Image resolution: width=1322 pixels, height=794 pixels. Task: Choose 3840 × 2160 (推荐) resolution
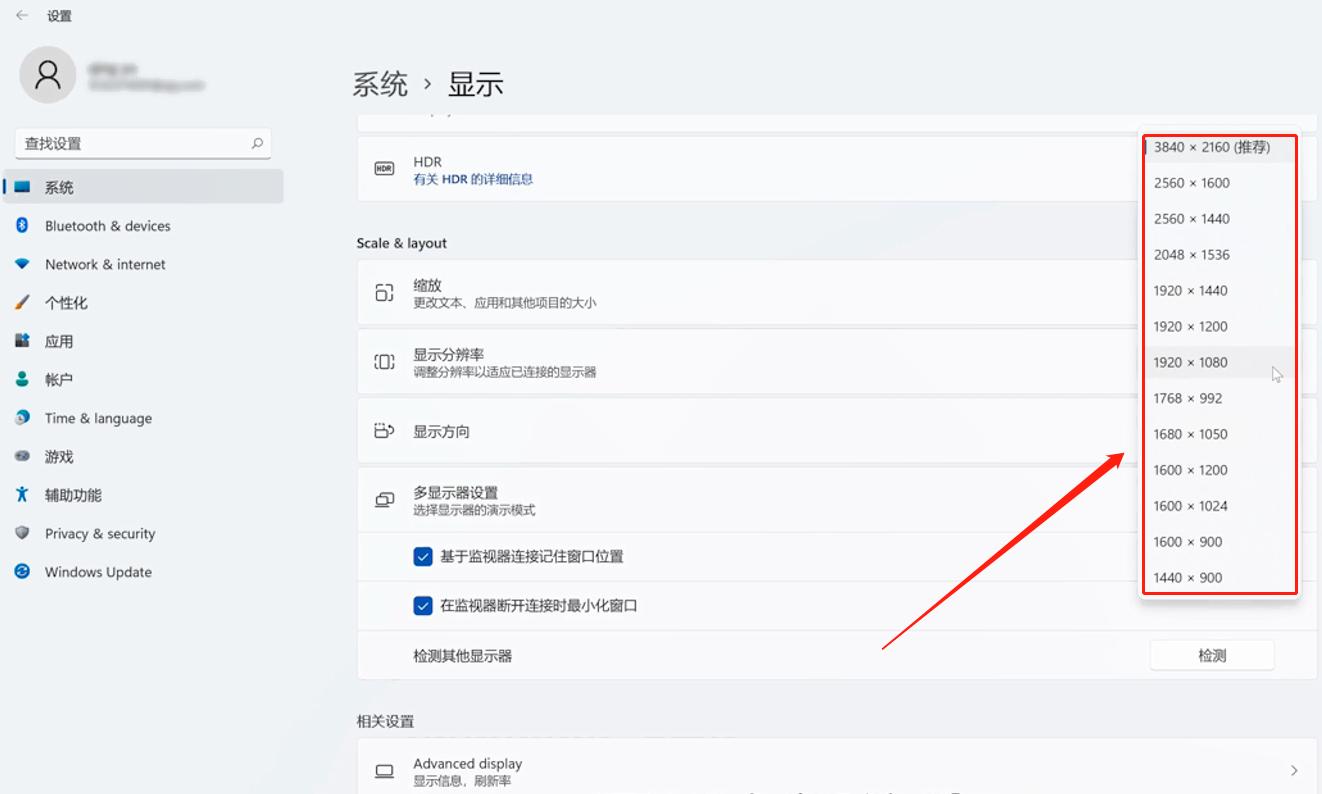pos(1211,147)
